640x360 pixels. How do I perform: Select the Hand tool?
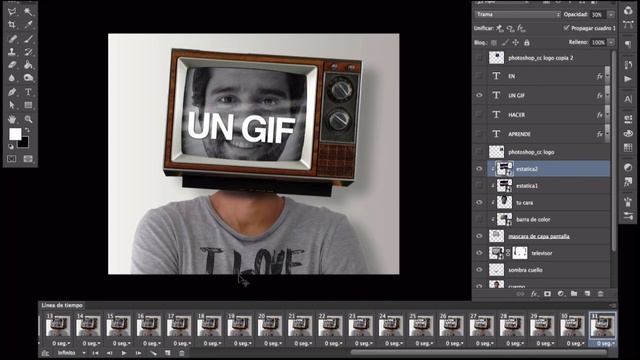[x=12, y=119]
